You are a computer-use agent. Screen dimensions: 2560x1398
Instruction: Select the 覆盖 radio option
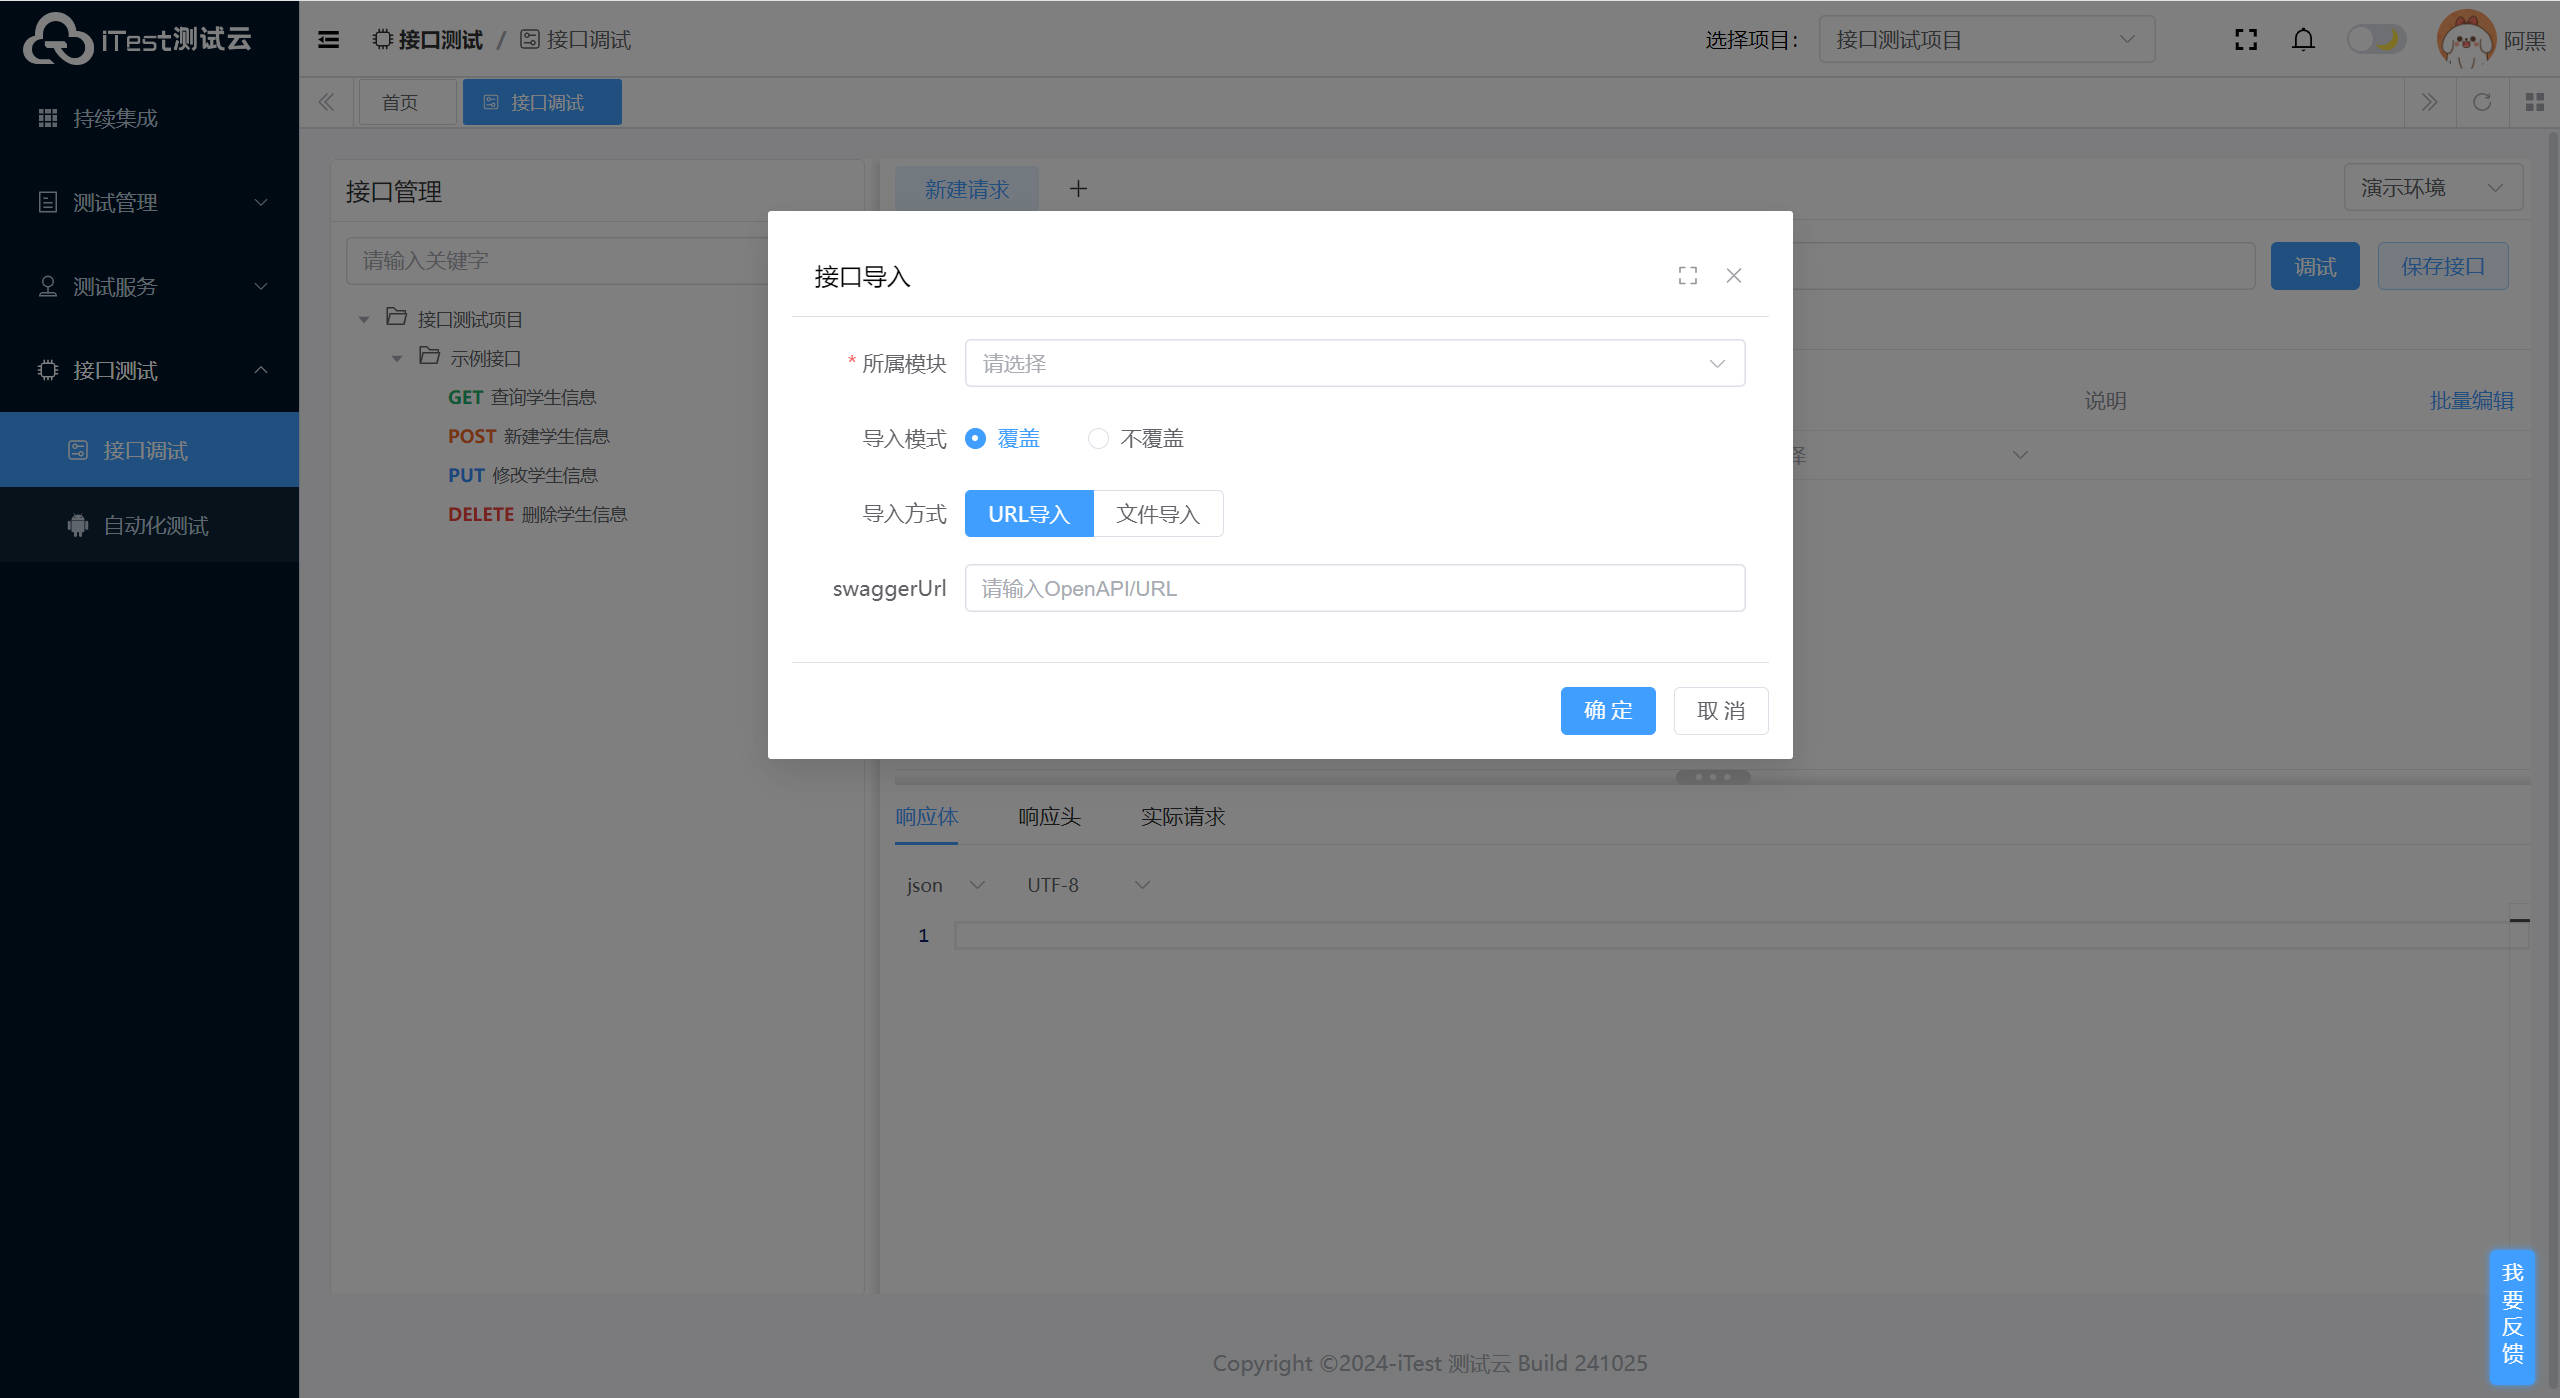point(975,439)
